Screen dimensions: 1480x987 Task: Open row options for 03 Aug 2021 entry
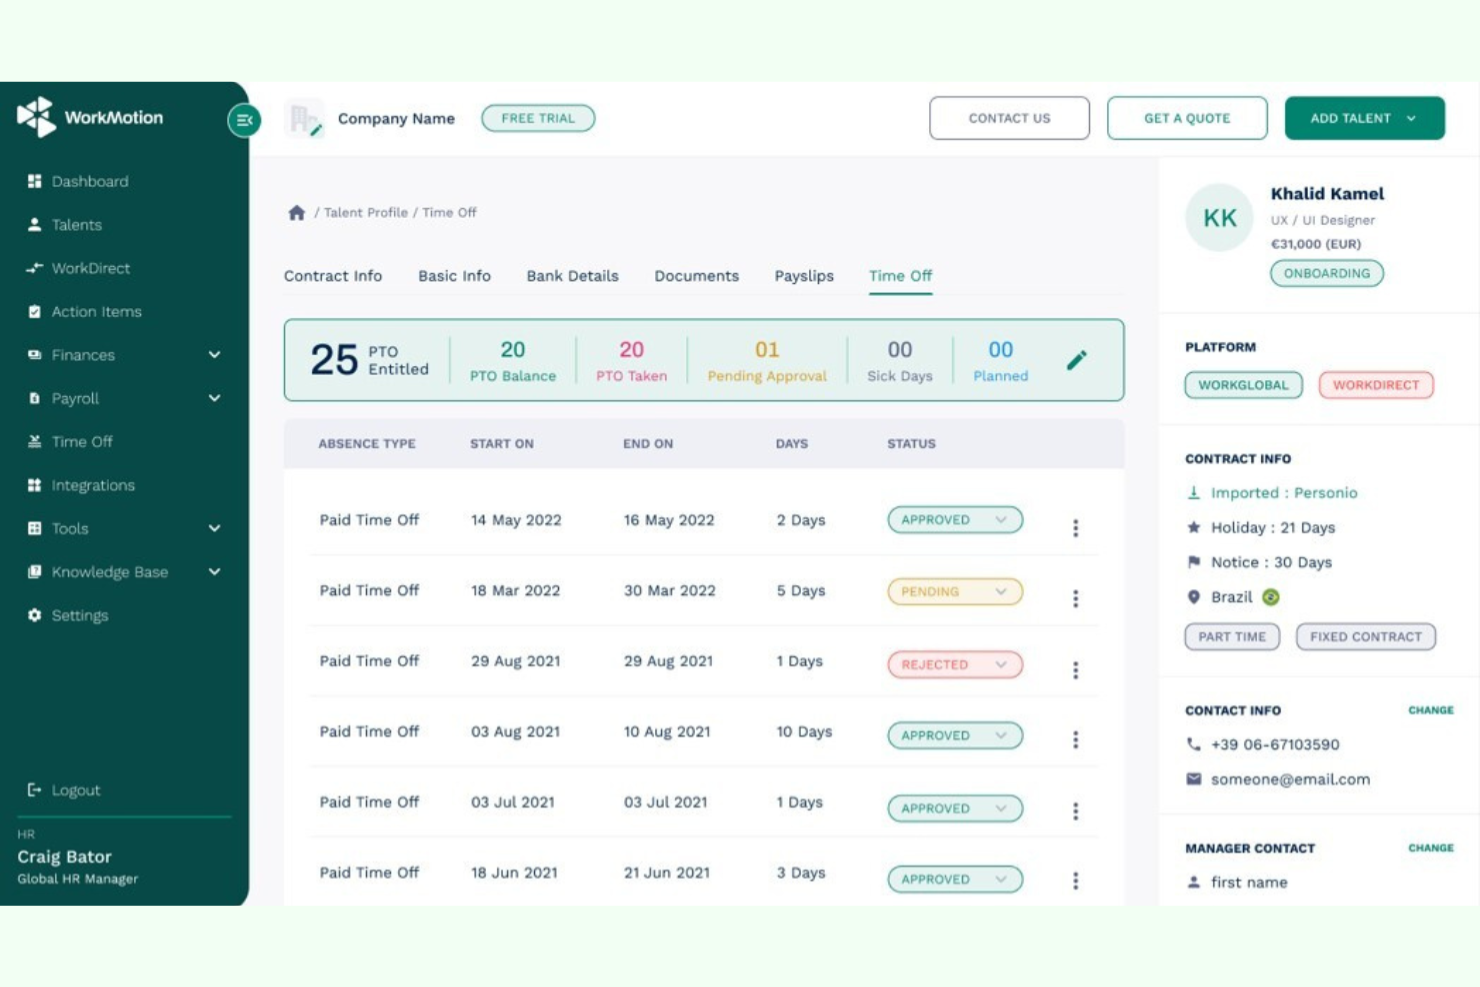pyautogui.click(x=1075, y=739)
